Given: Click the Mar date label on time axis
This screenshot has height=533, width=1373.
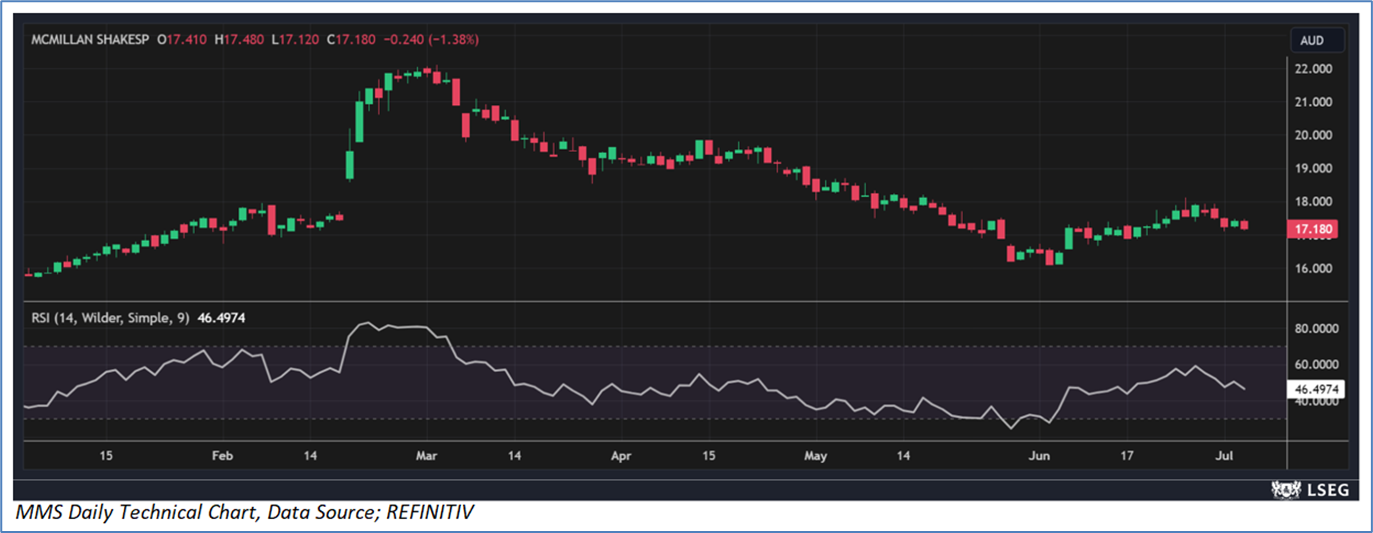Looking at the screenshot, I should (426, 456).
